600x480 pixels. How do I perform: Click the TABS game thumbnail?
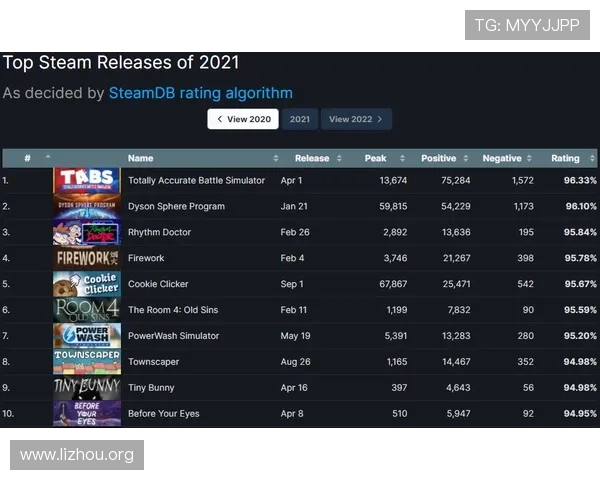[87, 180]
